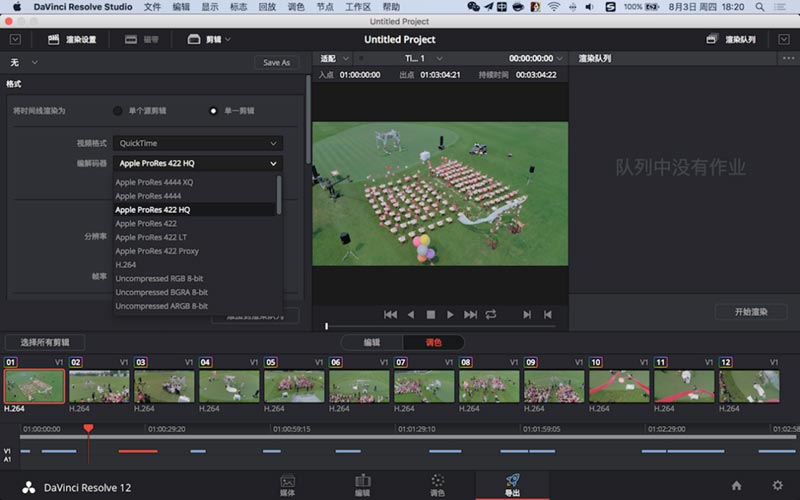Click the home icon at bottom right
This screenshot has height=500, width=800.
coord(736,485)
